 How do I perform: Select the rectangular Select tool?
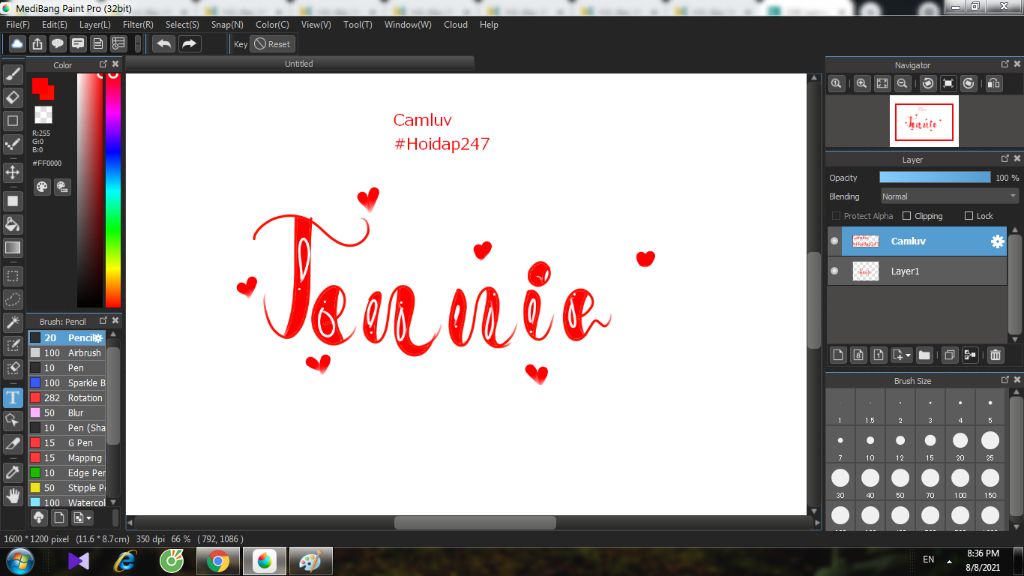pos(12,276)
